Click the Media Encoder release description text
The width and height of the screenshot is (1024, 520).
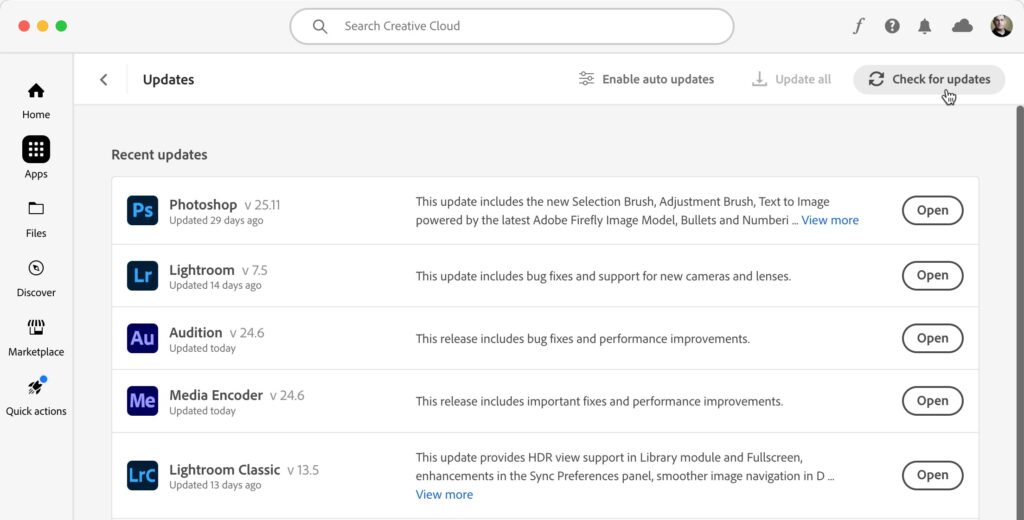tap(600, 401)
